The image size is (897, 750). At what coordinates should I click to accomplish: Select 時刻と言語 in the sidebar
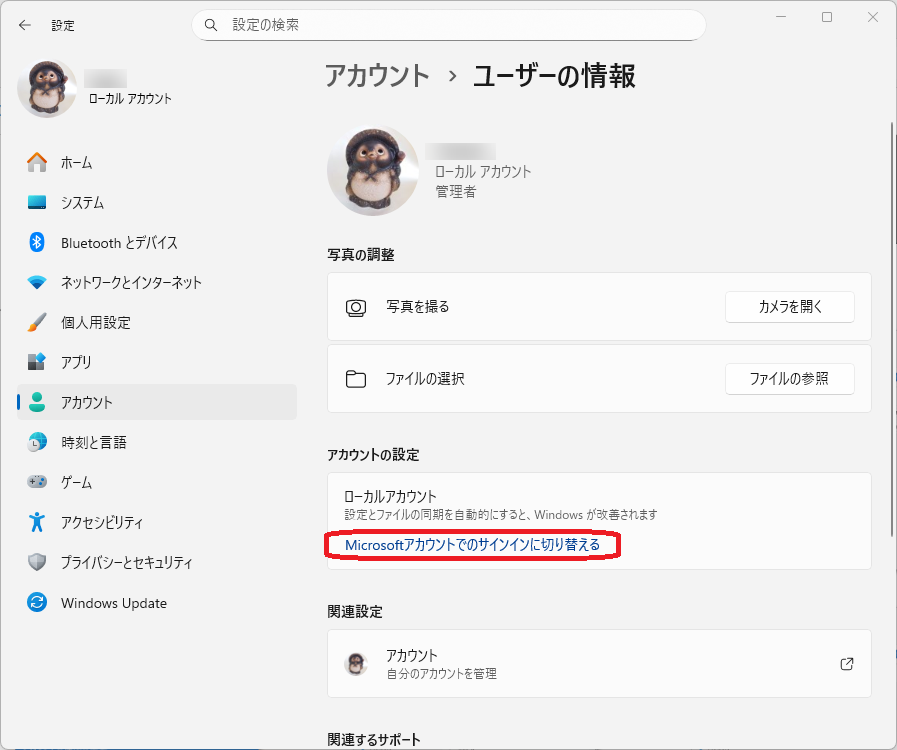157,442
